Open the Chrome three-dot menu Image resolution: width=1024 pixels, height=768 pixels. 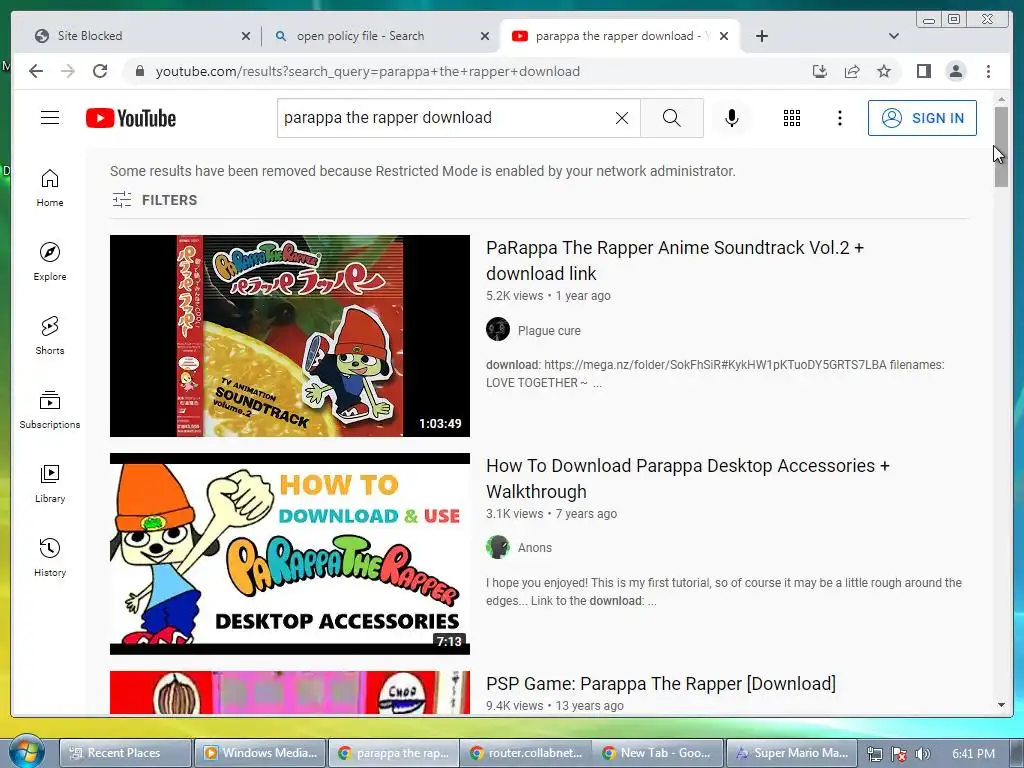pyautogui.click(x=988, y=71)
